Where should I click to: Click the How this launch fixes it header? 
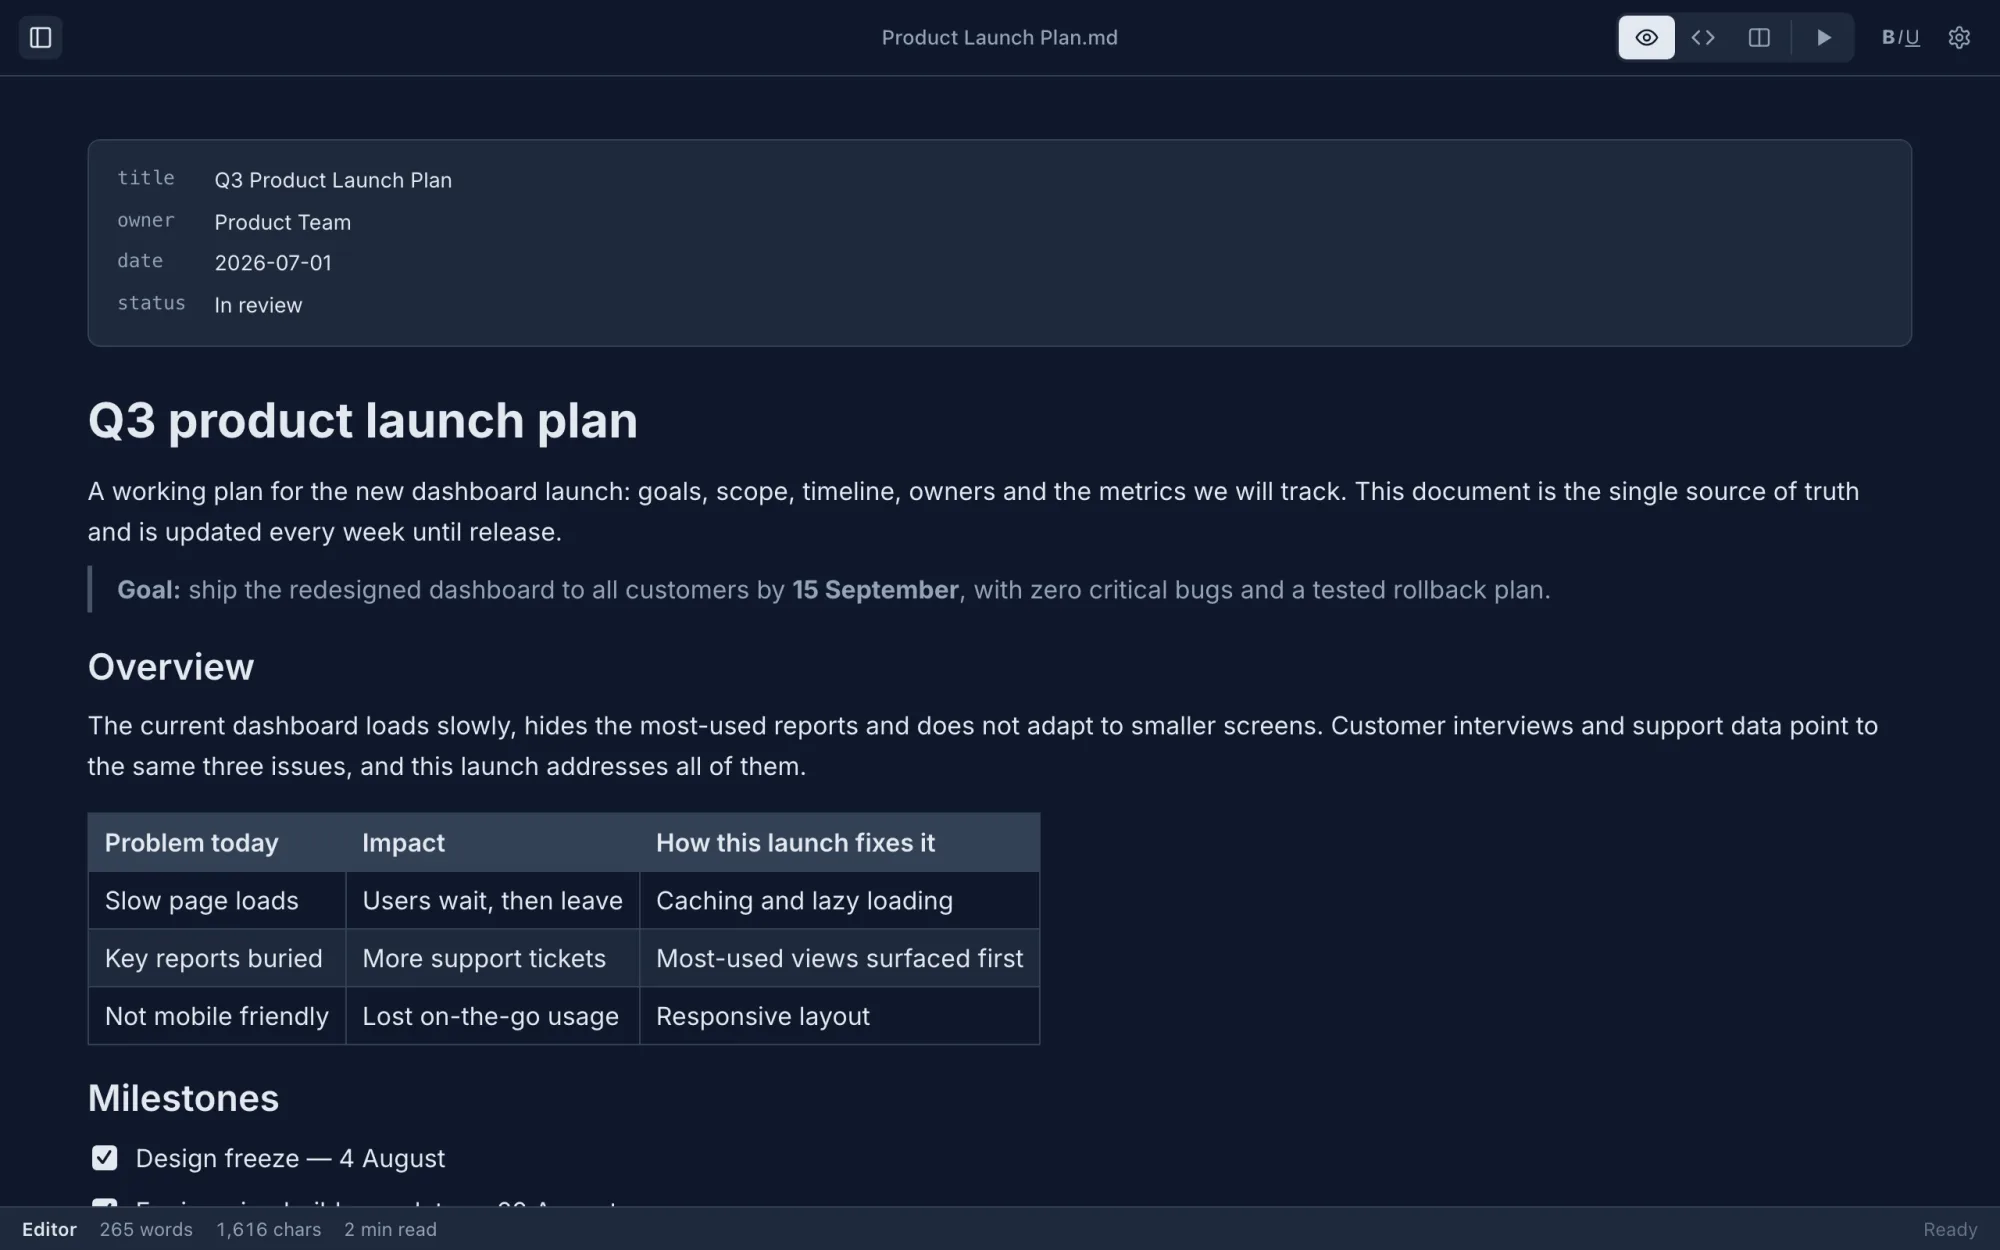(x=840, y=843)
